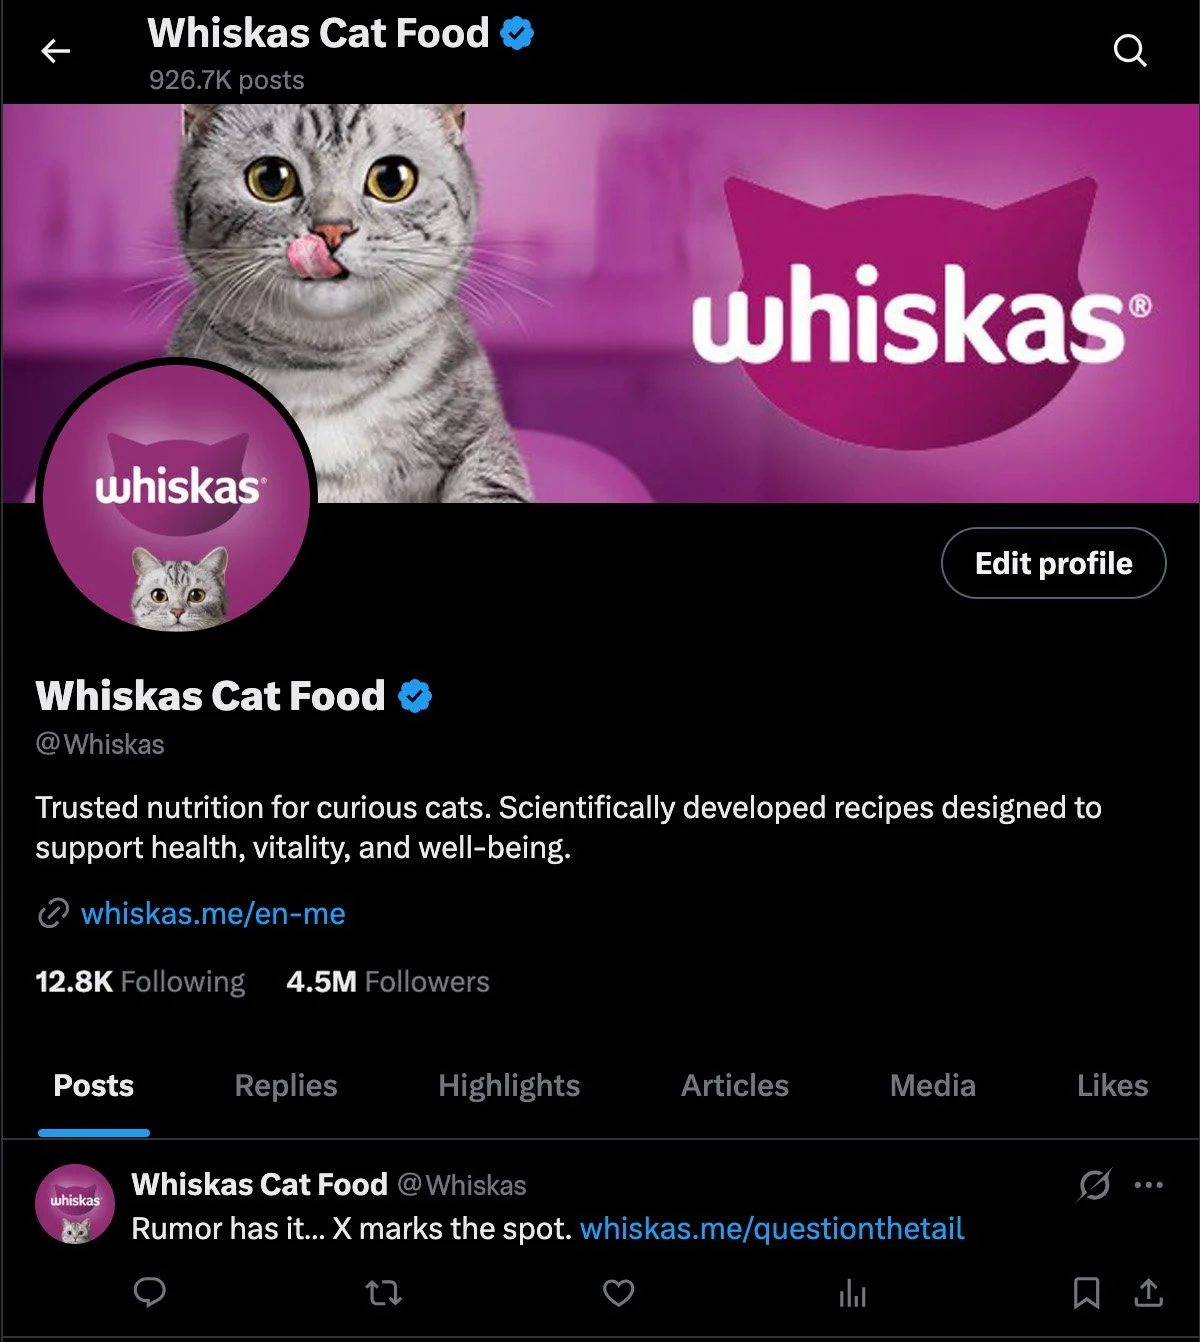Open the Highlights tab
This screenshot has height=1342, width=1200.
[509, 1086]
